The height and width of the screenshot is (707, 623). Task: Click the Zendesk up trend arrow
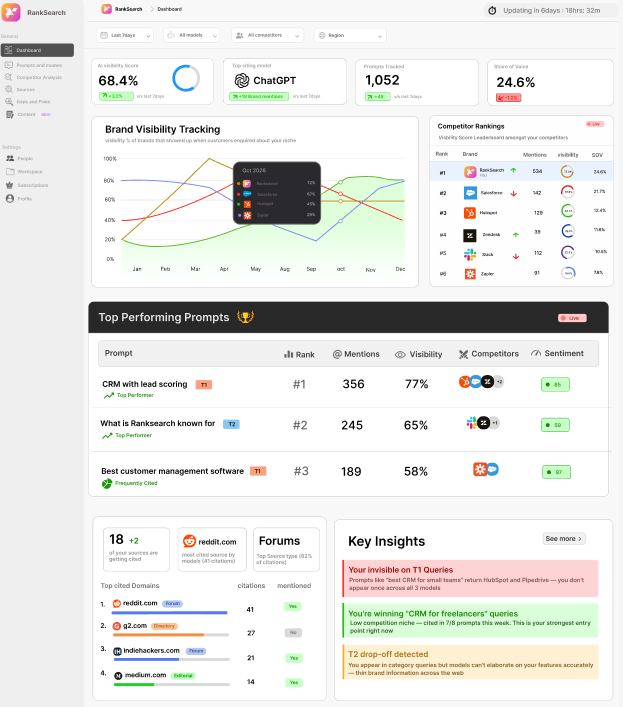tap(516, 234)
